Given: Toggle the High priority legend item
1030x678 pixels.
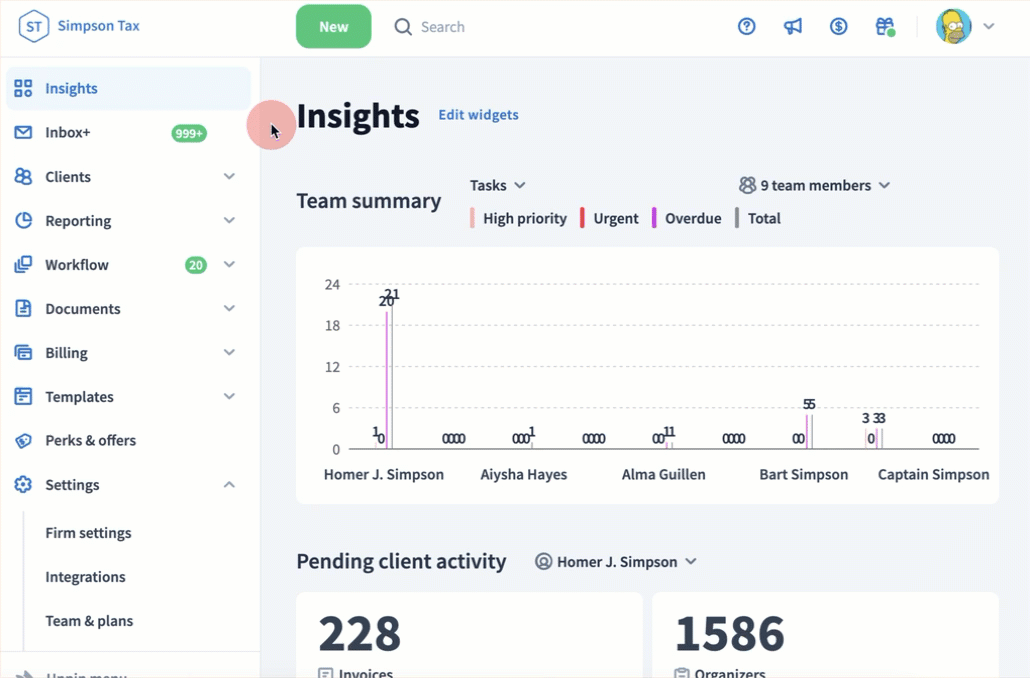Looking at the screenshot, I should (x=519, y=218).
